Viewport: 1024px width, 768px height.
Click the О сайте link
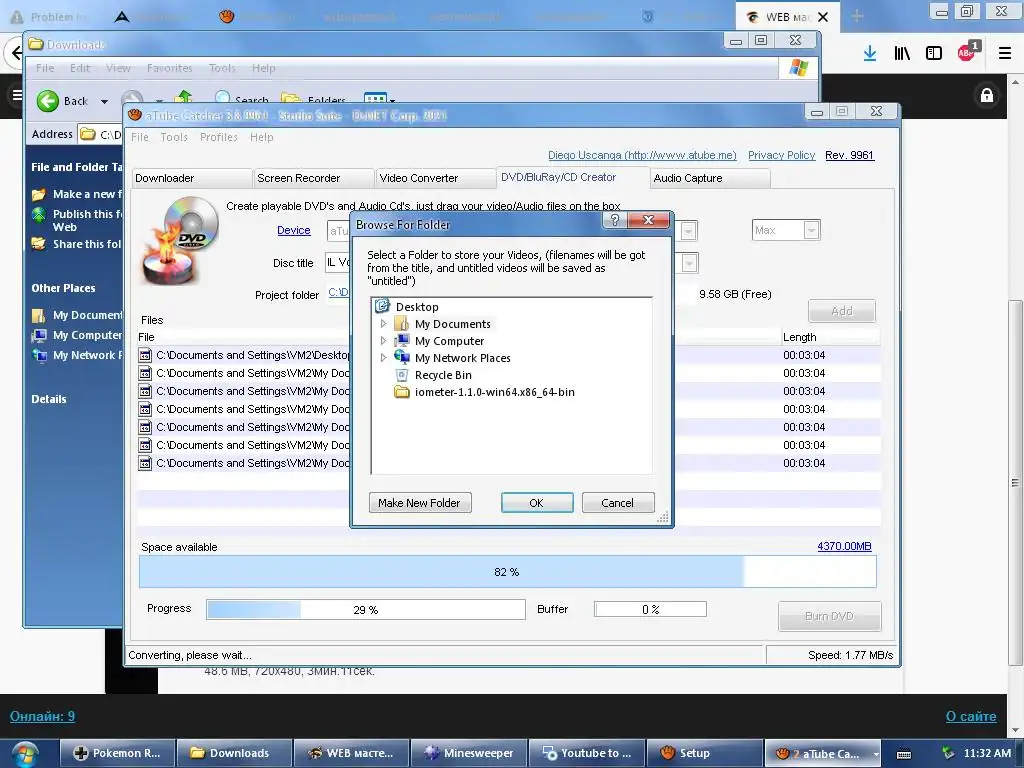(x=971, y=716)
